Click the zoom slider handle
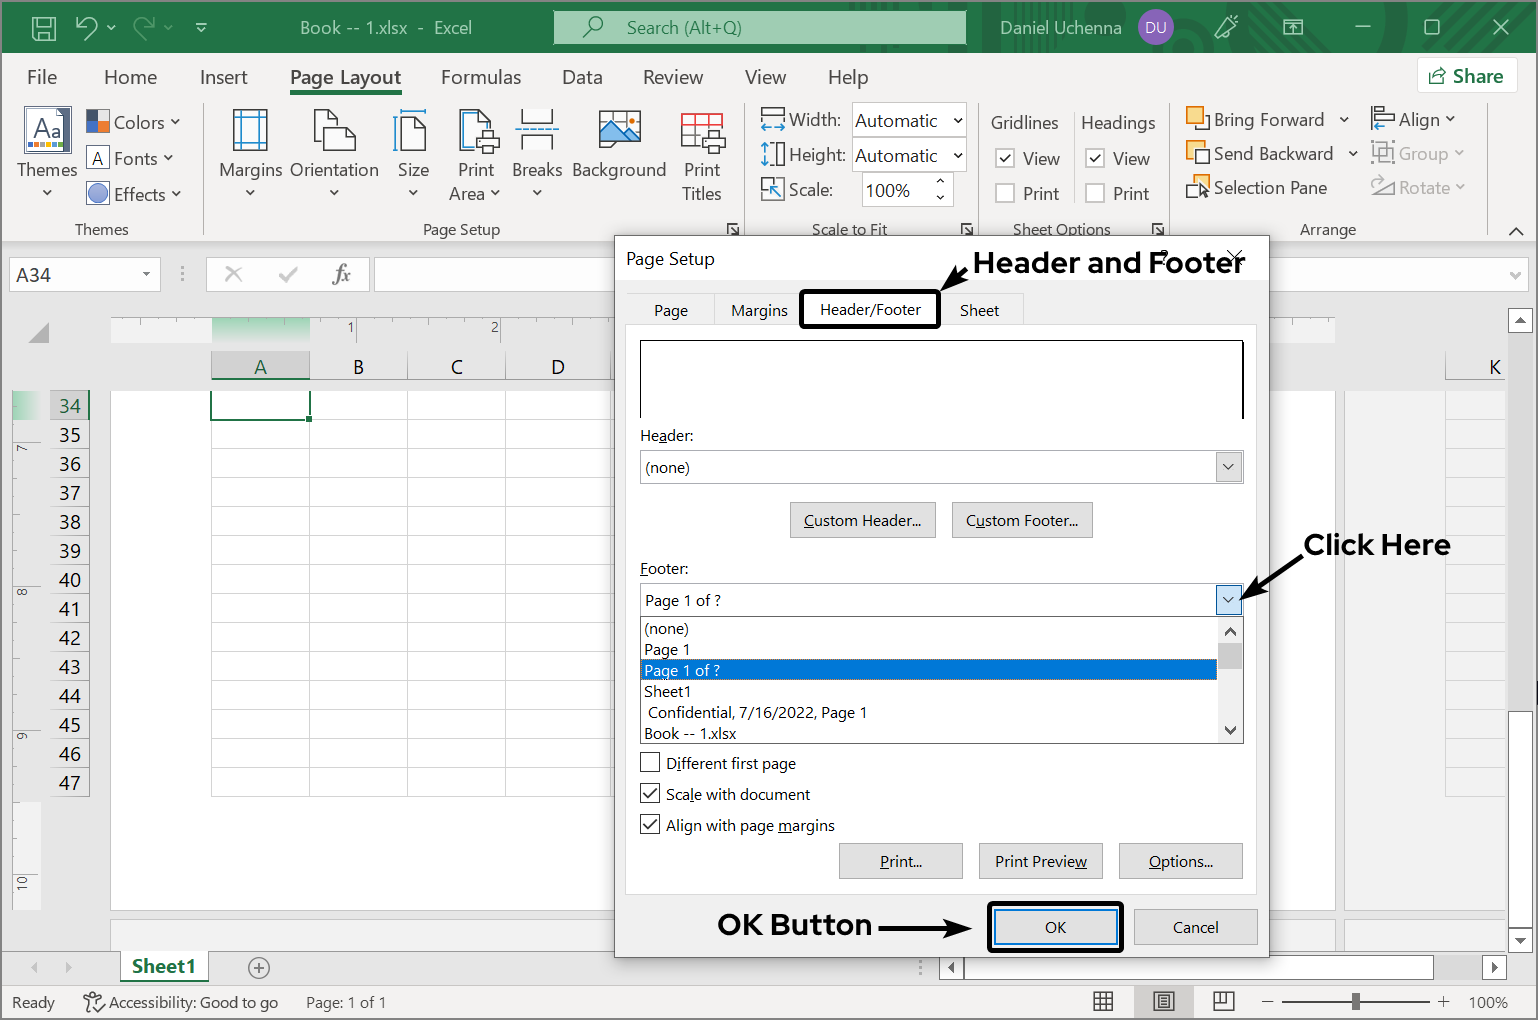1538x1020 pixels. [1355, 1001]
